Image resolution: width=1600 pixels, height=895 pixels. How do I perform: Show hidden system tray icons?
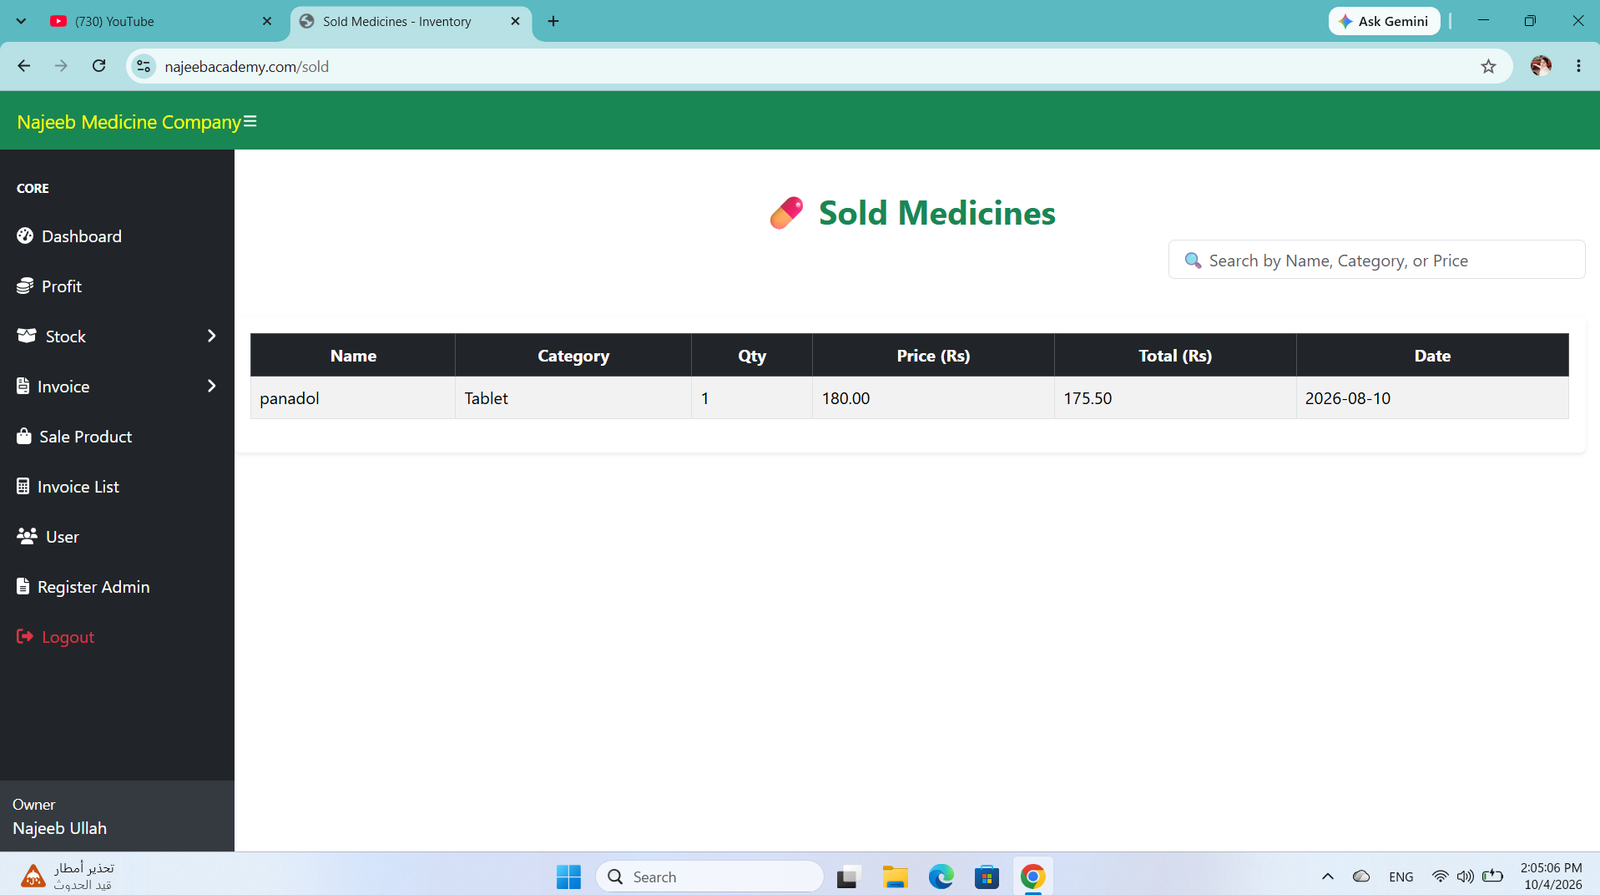click(1328, 877)
